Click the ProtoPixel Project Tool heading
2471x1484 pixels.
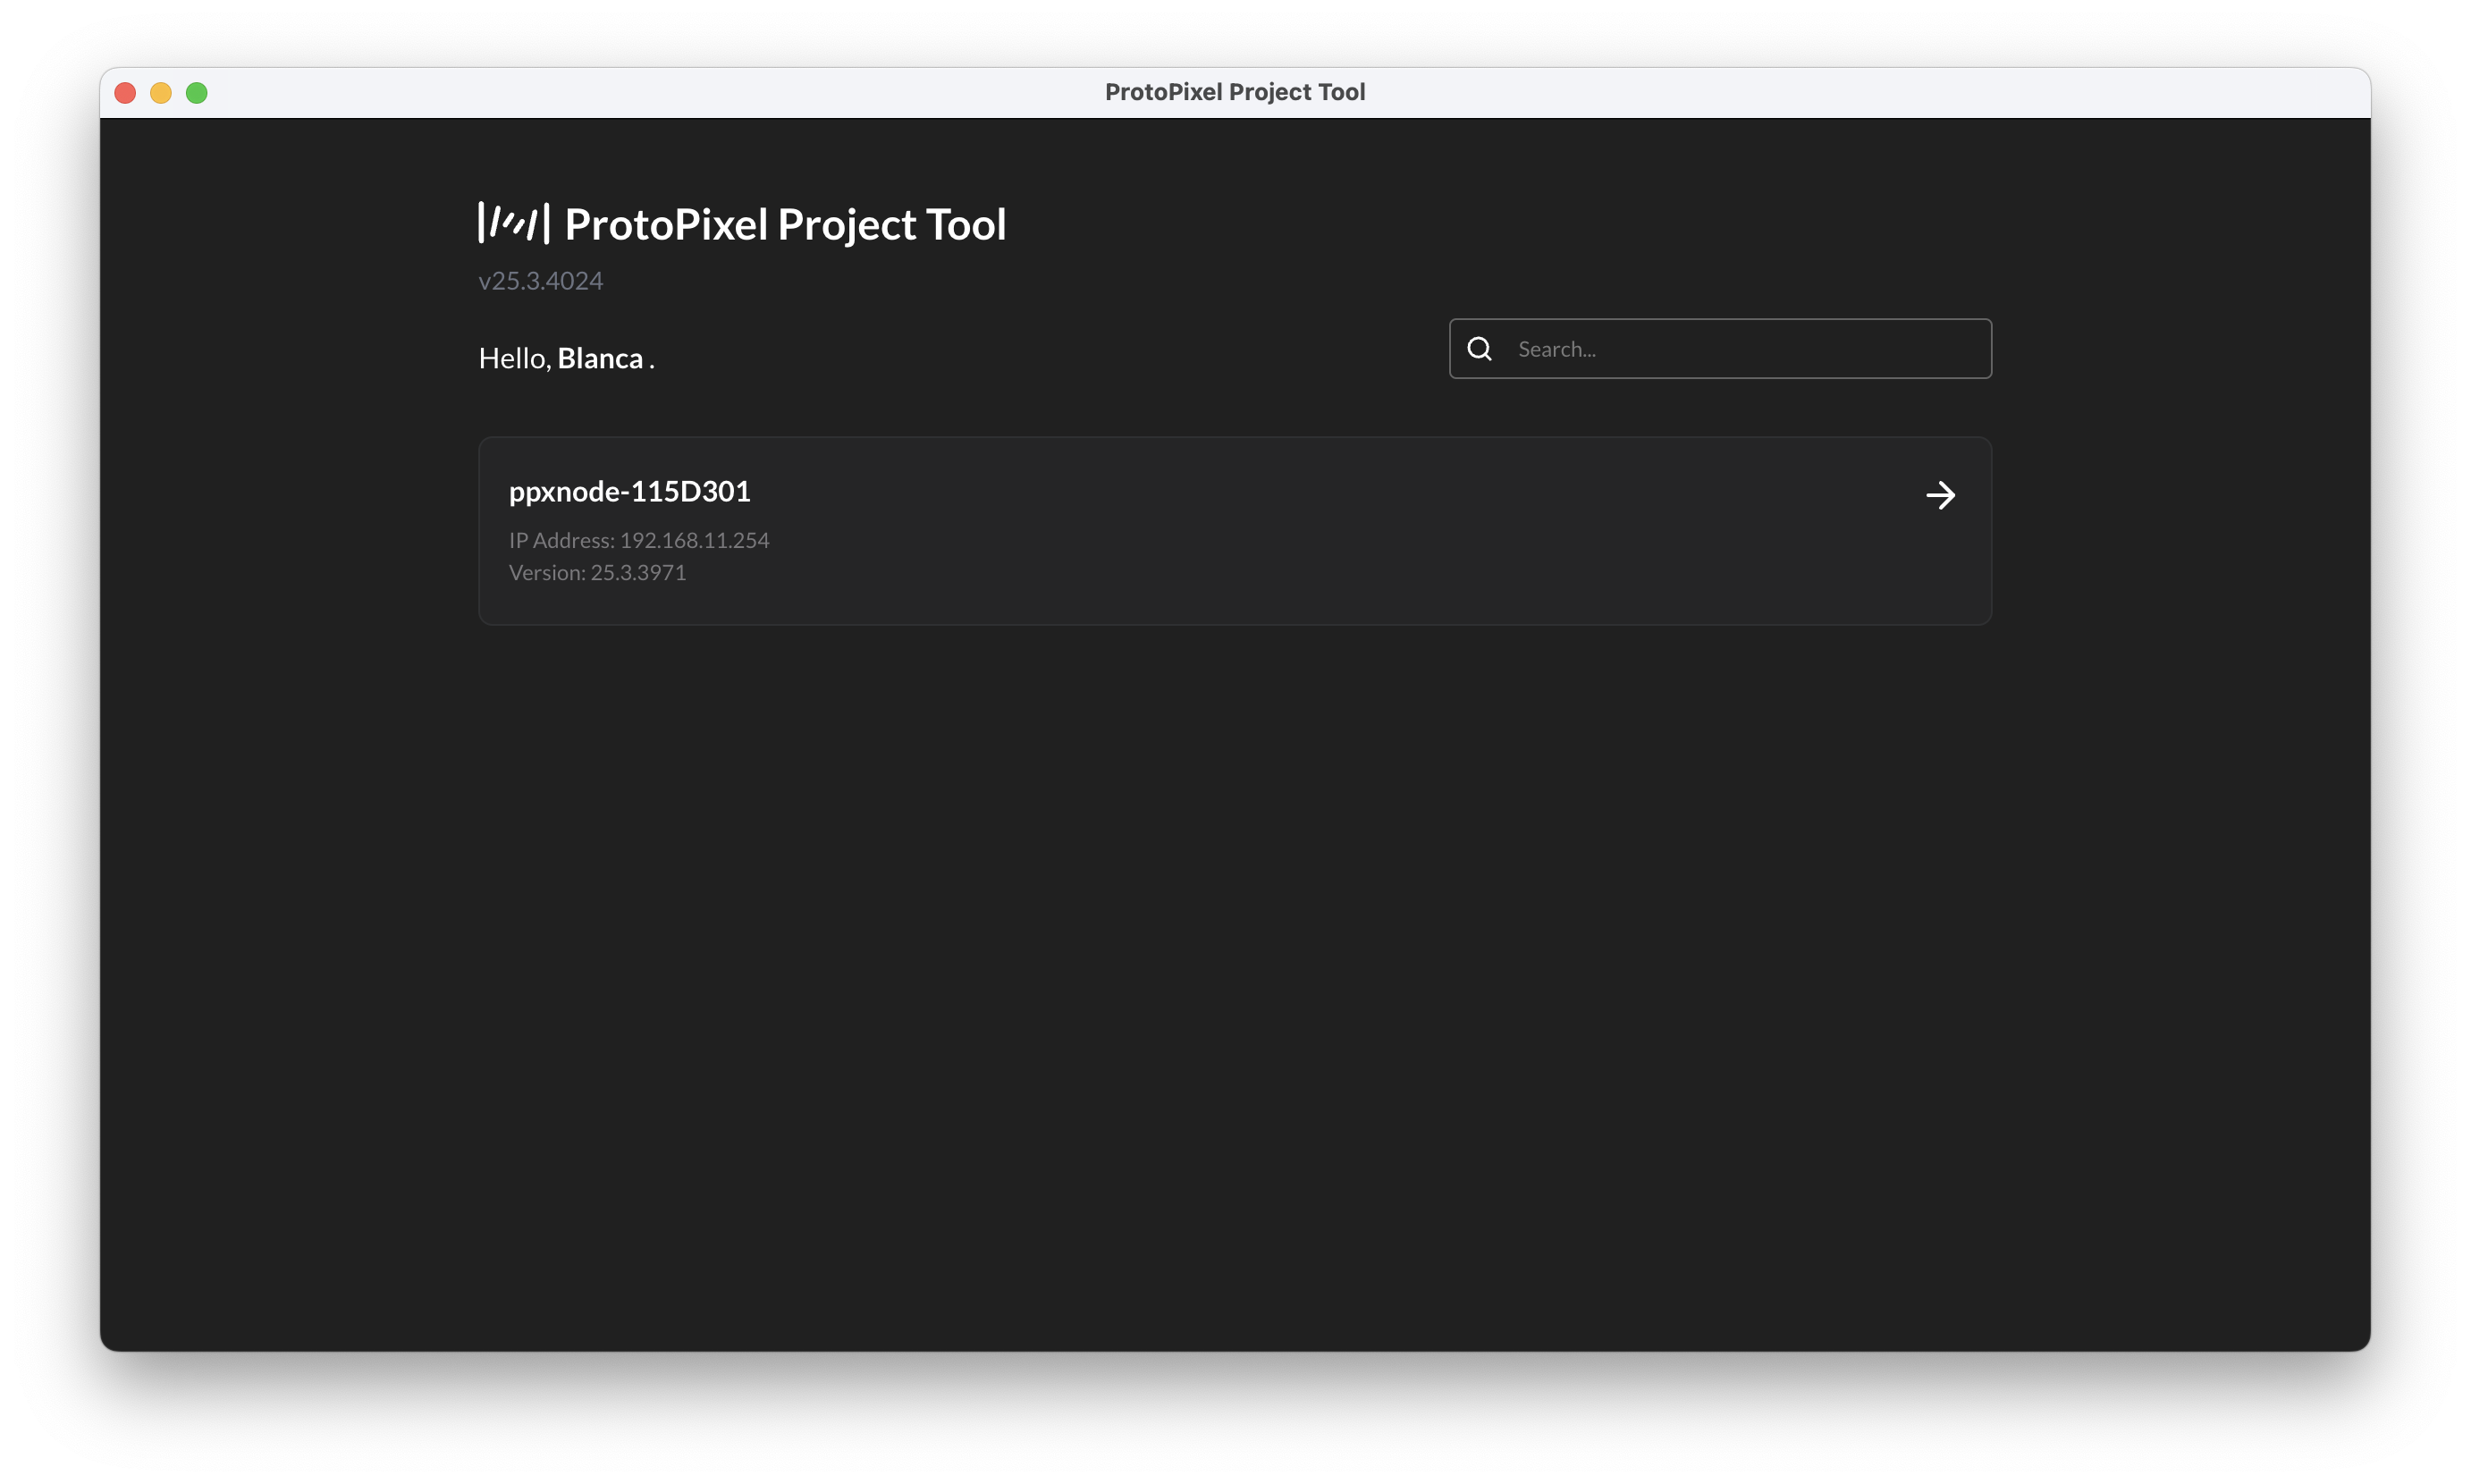point(785,222)
